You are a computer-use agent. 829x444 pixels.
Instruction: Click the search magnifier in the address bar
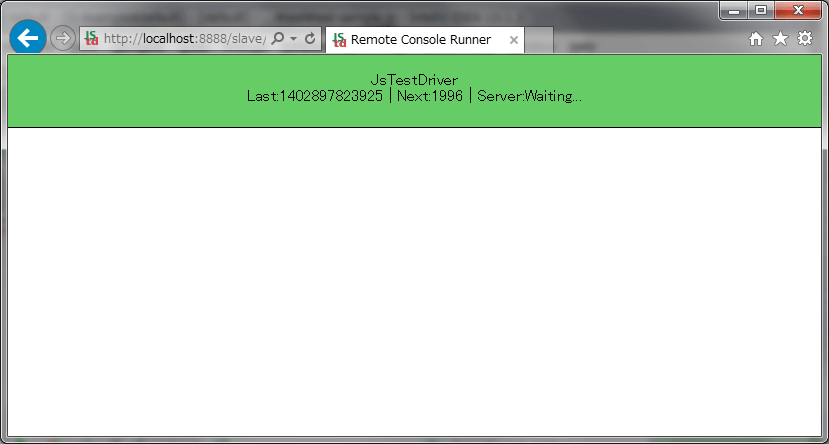(278, 39)
